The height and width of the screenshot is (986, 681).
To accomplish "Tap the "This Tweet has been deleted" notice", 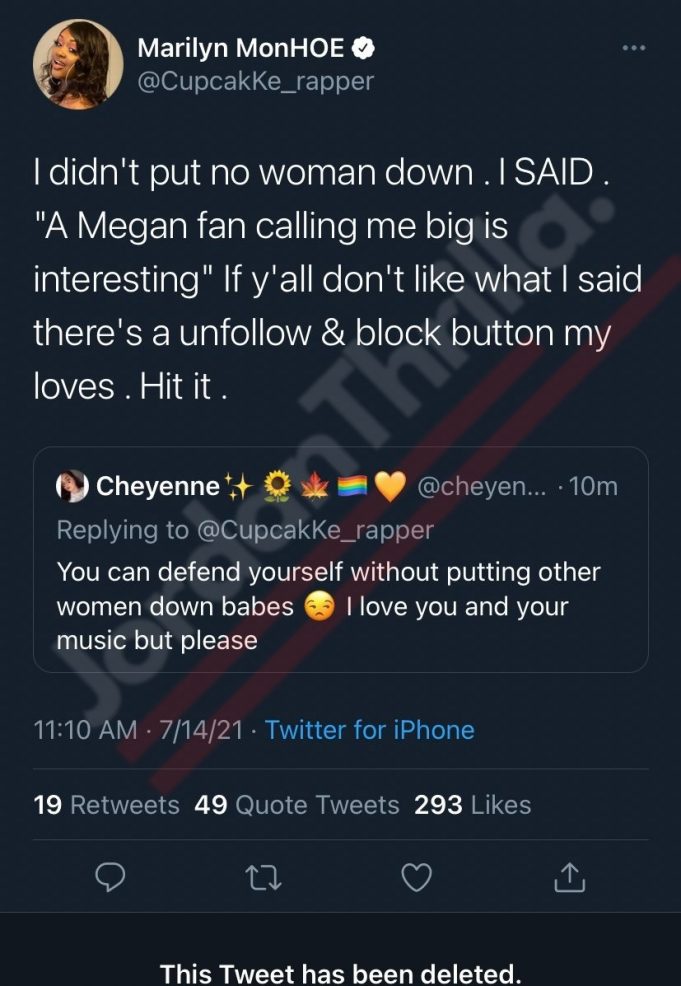I will [x=340, y=972].
